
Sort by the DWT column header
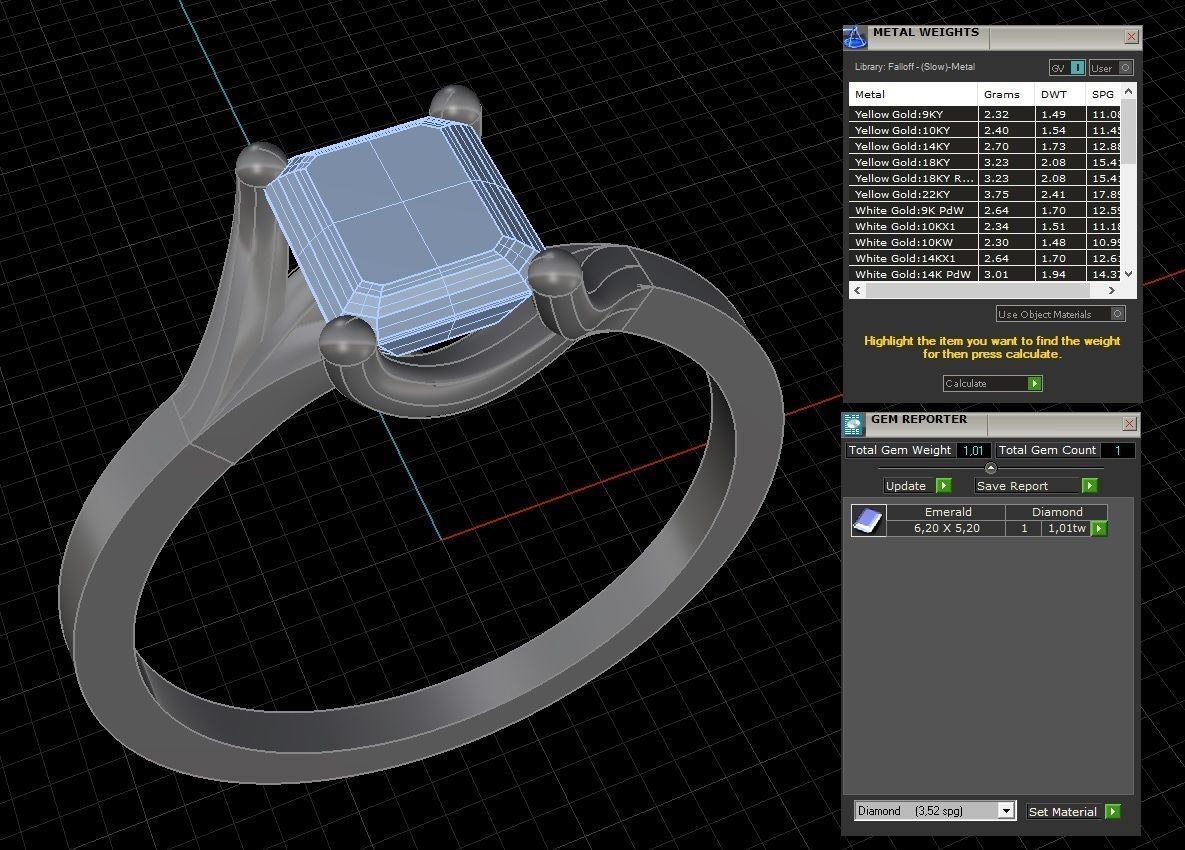click(x=1060, y=94)
